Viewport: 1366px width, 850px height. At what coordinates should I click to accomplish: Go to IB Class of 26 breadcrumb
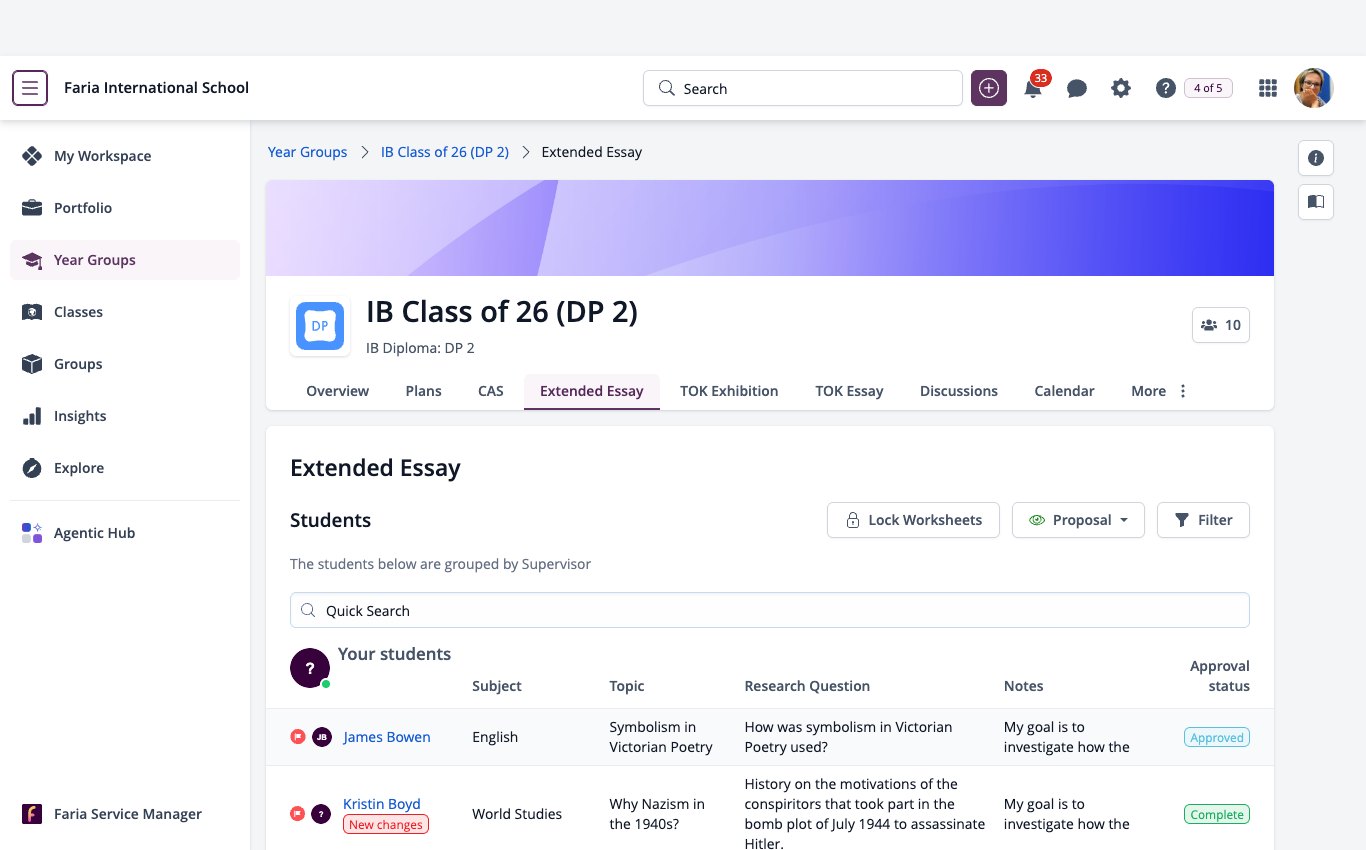445,152
